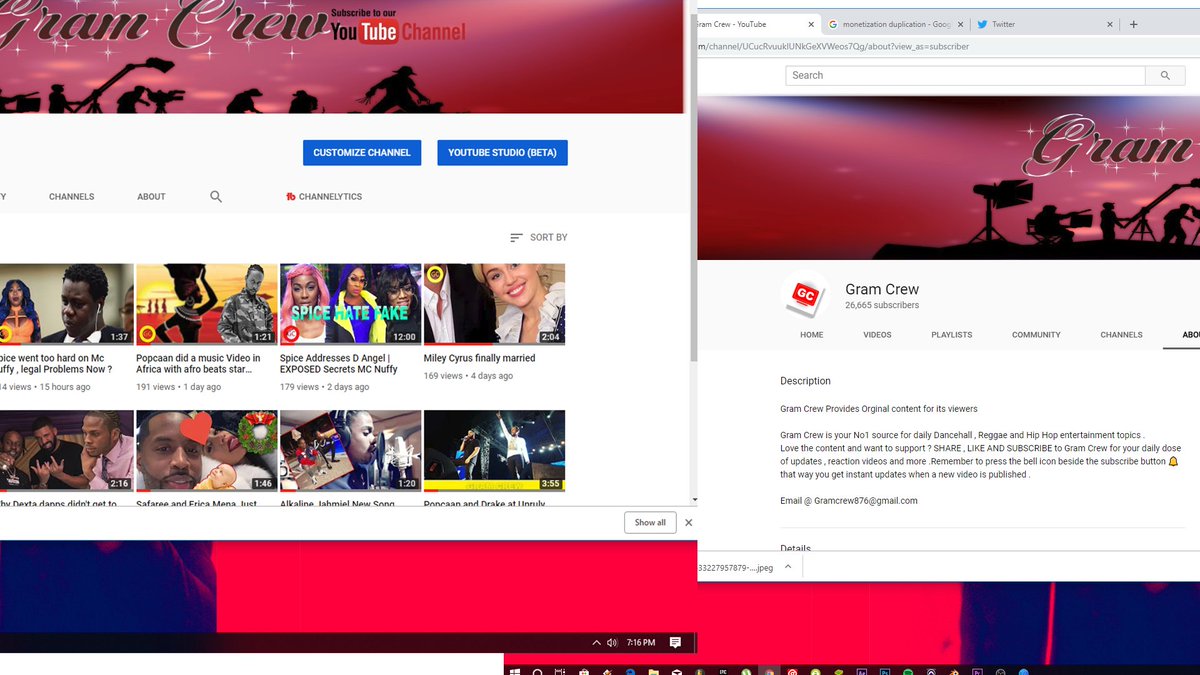Open the Alkaline Jahmiel New Song thumbnail
Image resolution: width=1200 pixels, height=675 pixels.
(350, 451)
